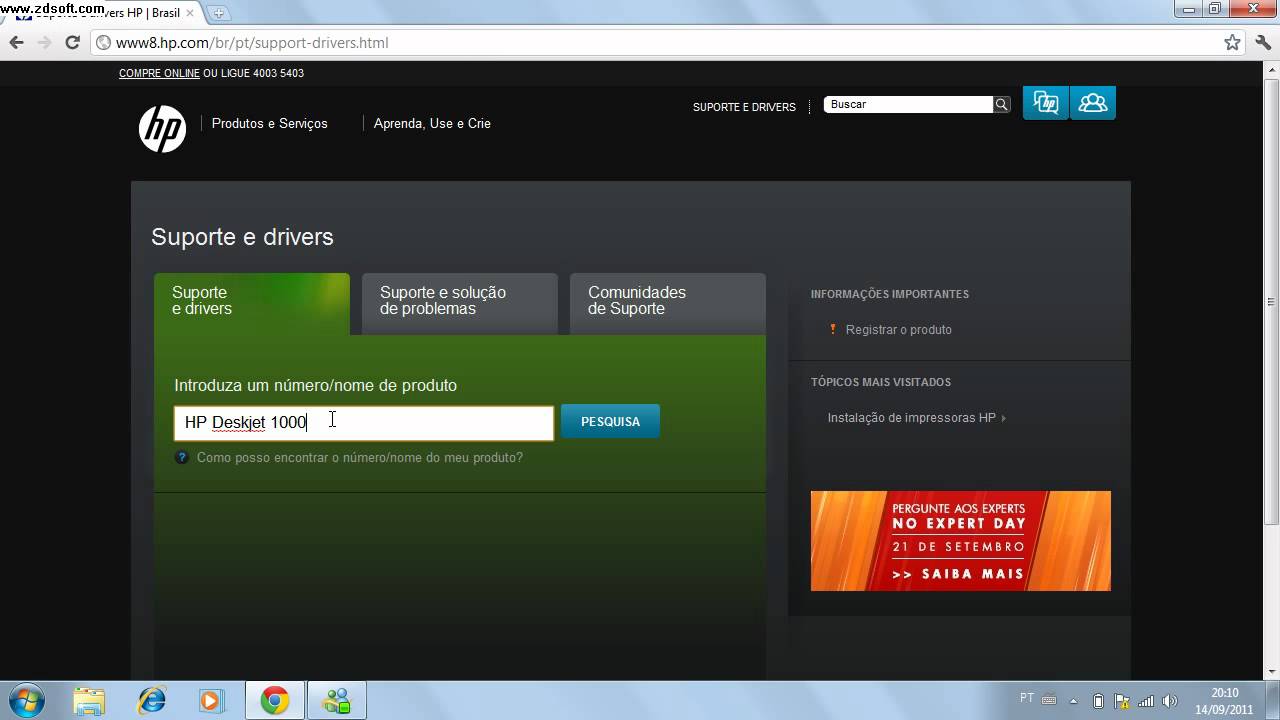Open Produtos e Serviços menu

(270, 123)
